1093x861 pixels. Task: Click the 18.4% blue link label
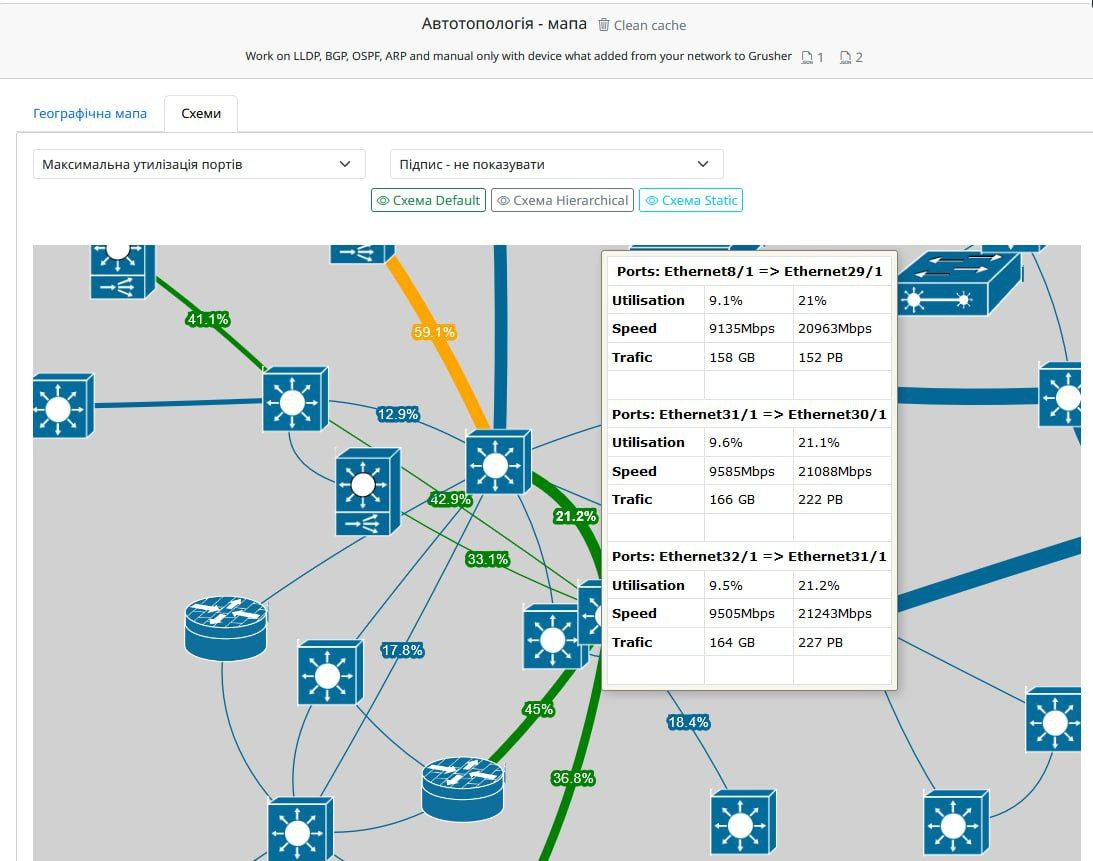tap(688, 722)
